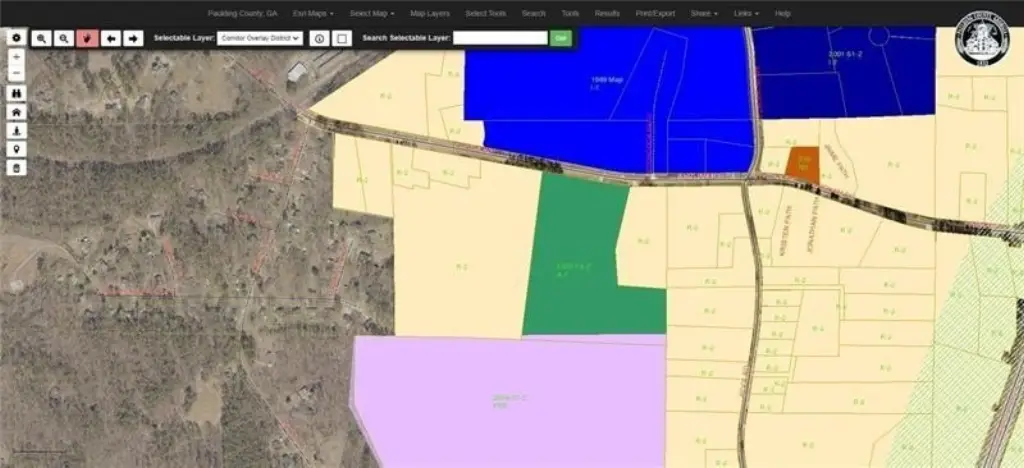The height and width of the screenshot is (468, 1024).
Task: Open the Map Layers menu item
Action: (429, 13)
